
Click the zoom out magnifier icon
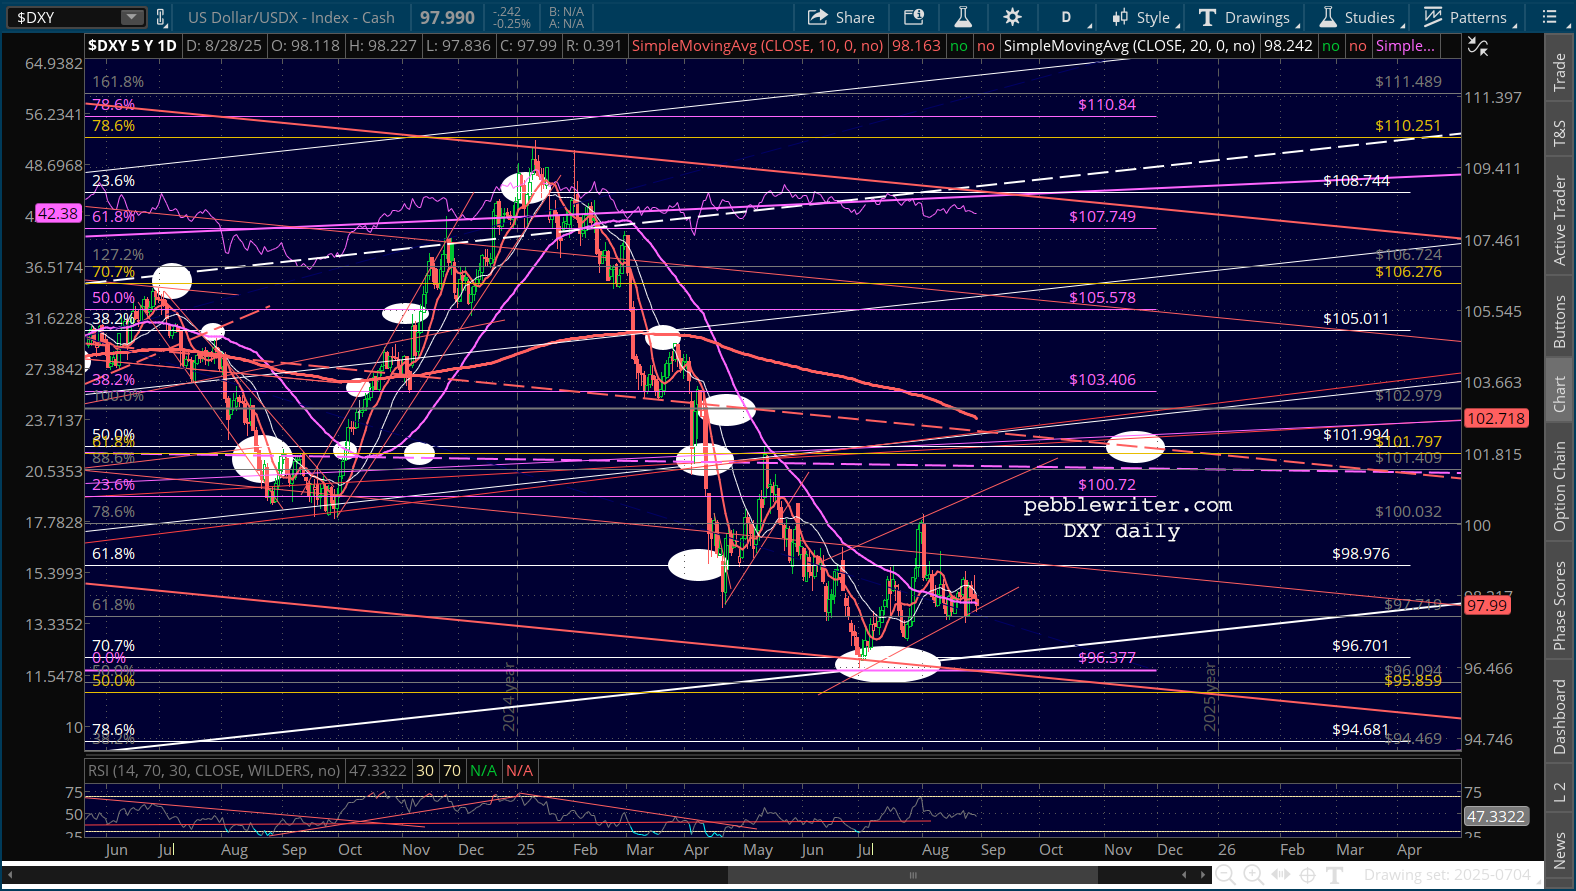coord(1225,875)
